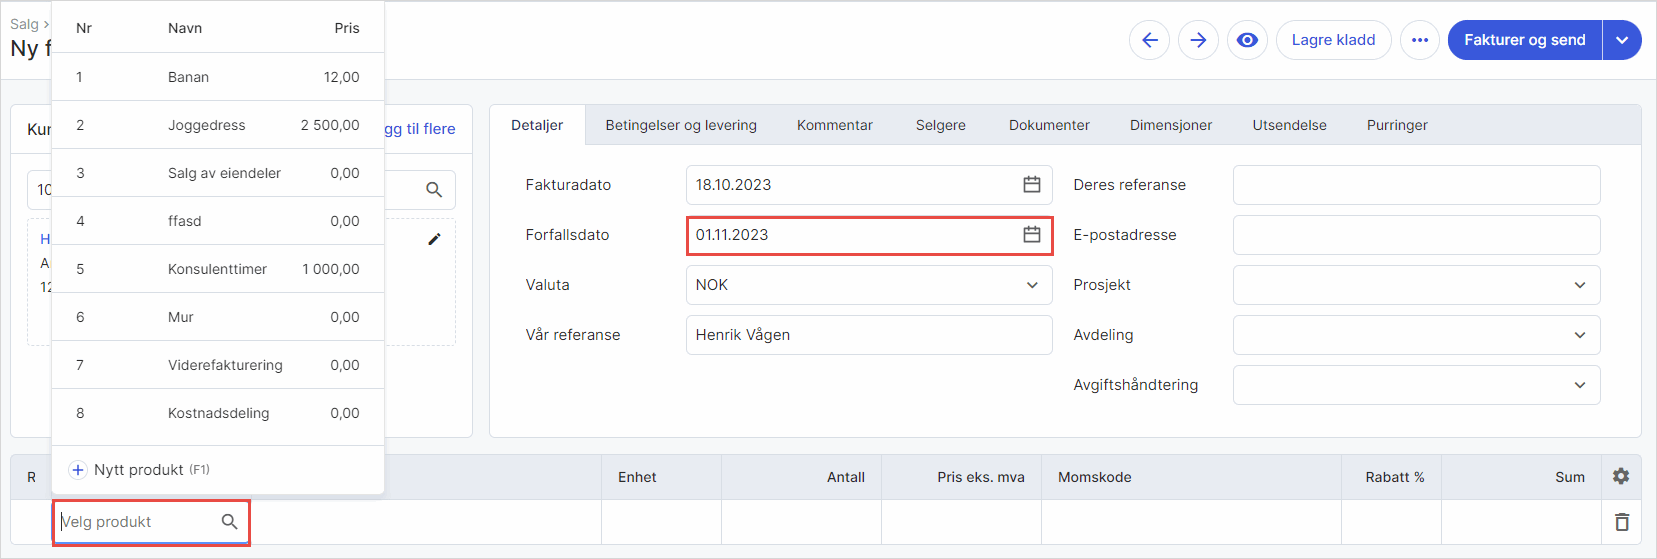Open the Purringer tab

(1397, 125)
